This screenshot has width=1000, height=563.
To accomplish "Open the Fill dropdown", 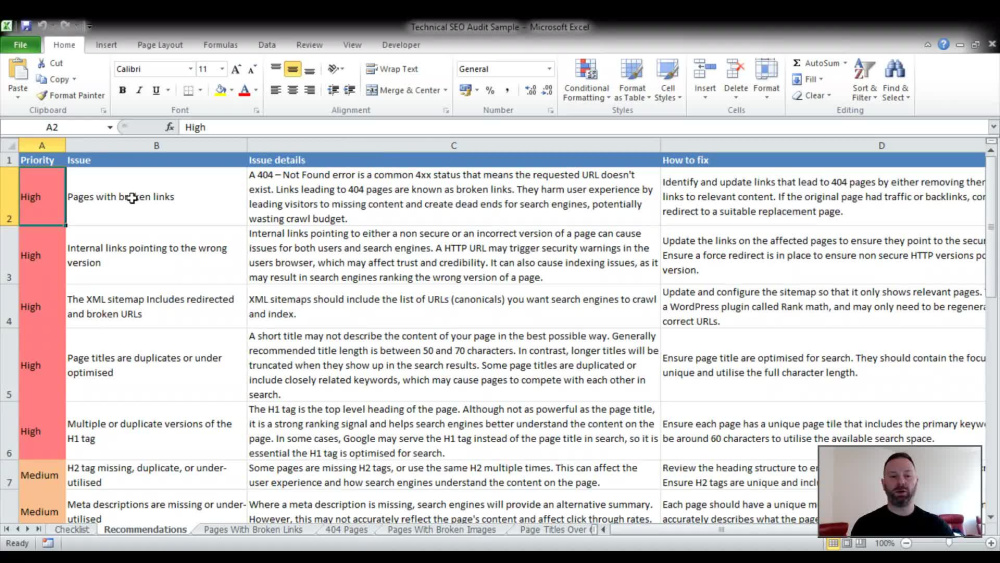I will pyautogui.click(x=807, y=79).
